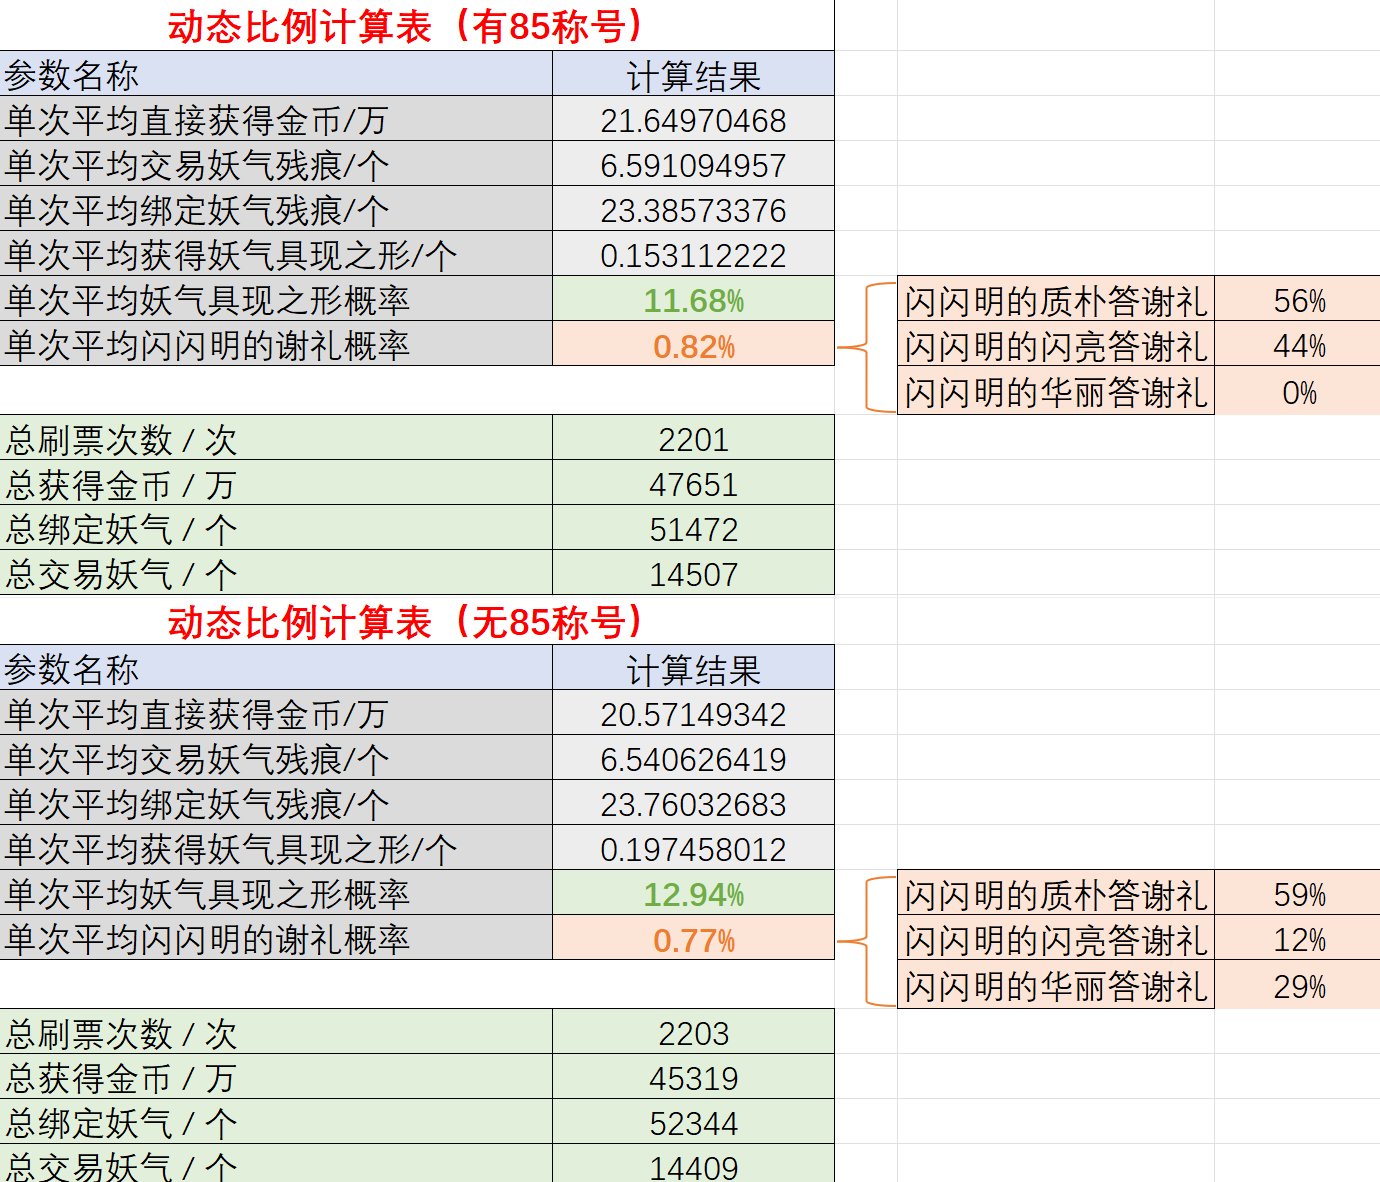Image resolution: width=1380 pixels, height=1182 pixels.
Task: Click the 总获得金币 value 47651
Action: pos(694,484)
